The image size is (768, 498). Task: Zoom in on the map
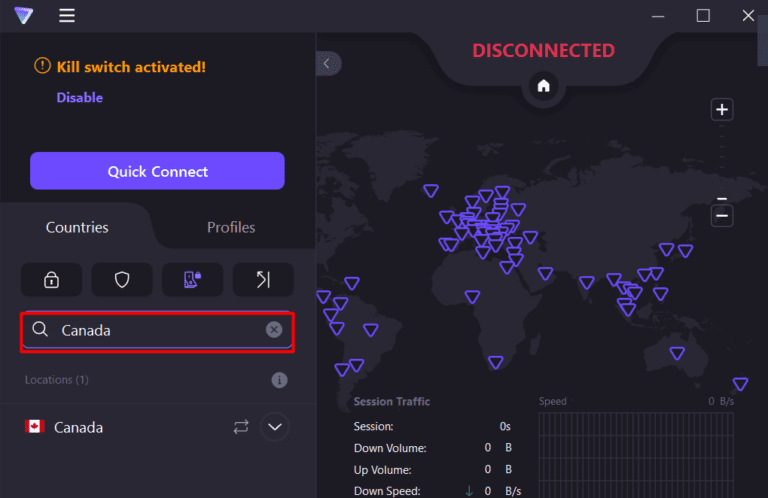click(x=722, y=110)
